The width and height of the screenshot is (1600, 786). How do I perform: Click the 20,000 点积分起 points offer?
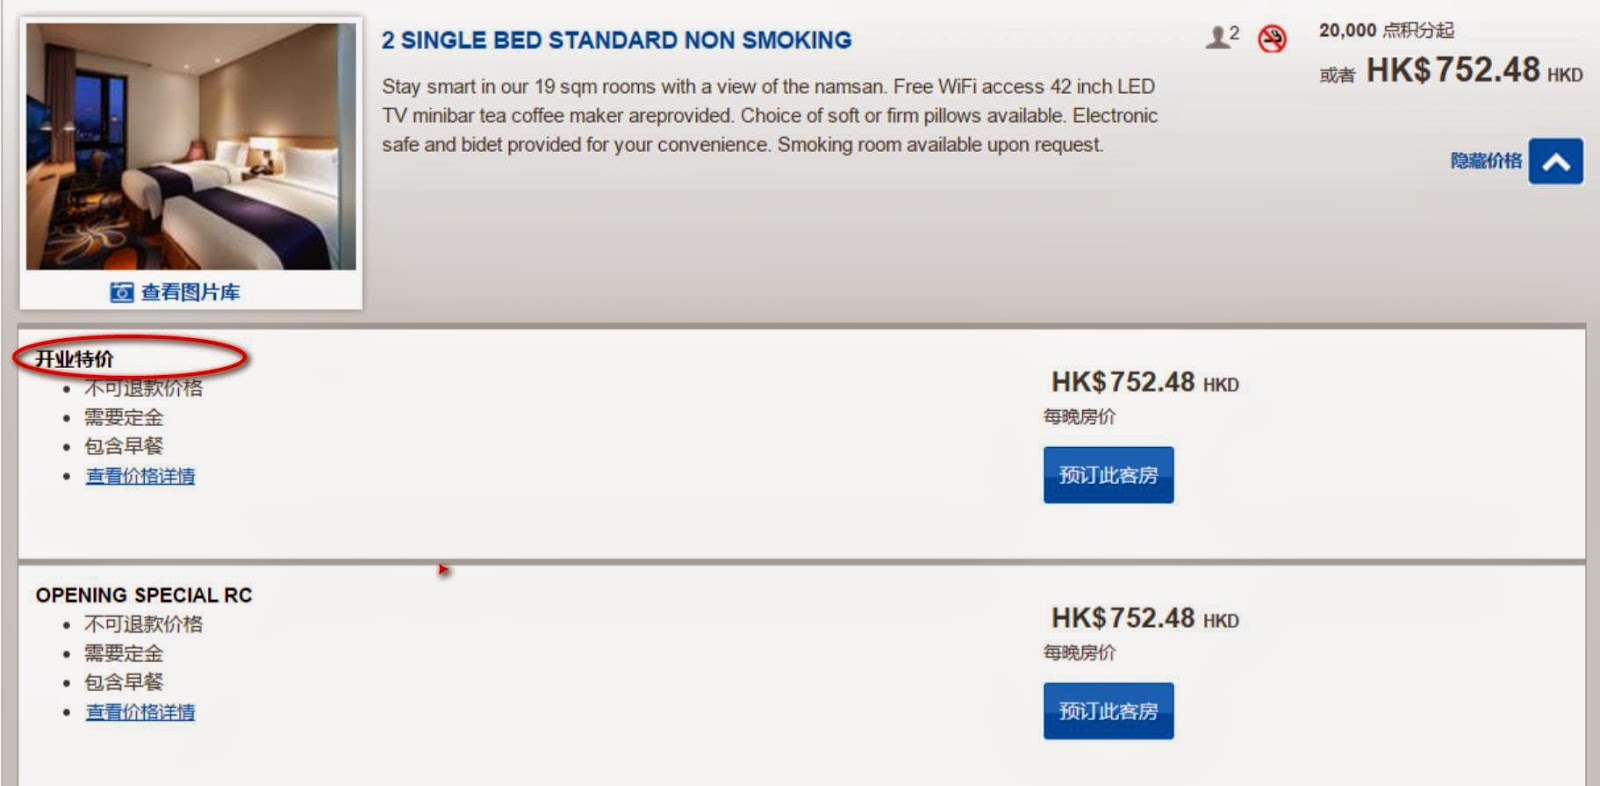(1386, 31)
